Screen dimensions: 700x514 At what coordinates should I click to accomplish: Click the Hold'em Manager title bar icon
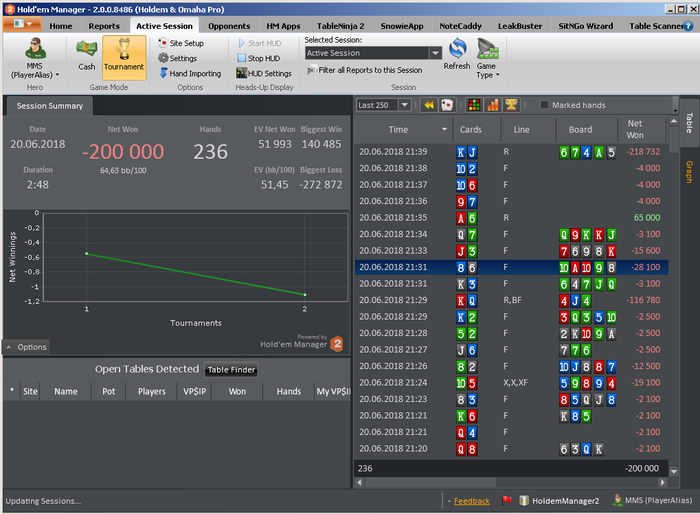10,9
